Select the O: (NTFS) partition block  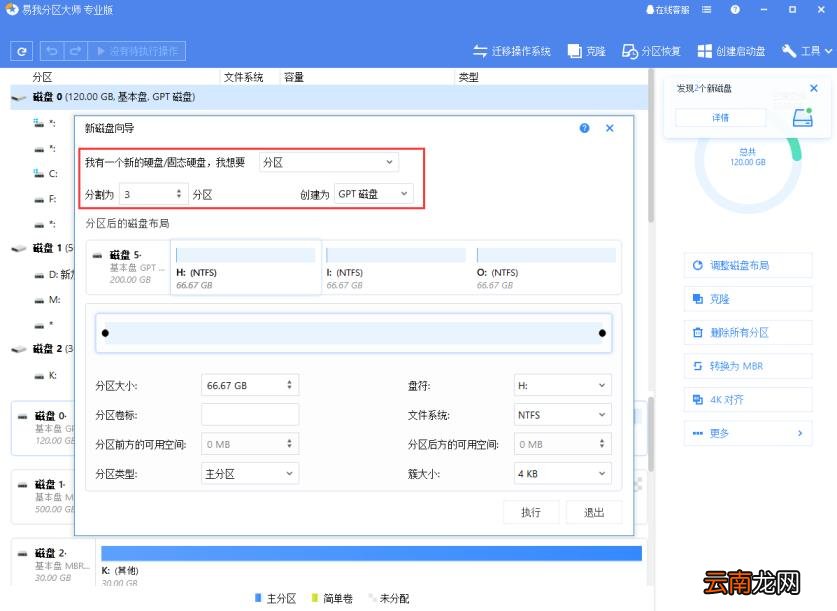[x=547, y=267]
